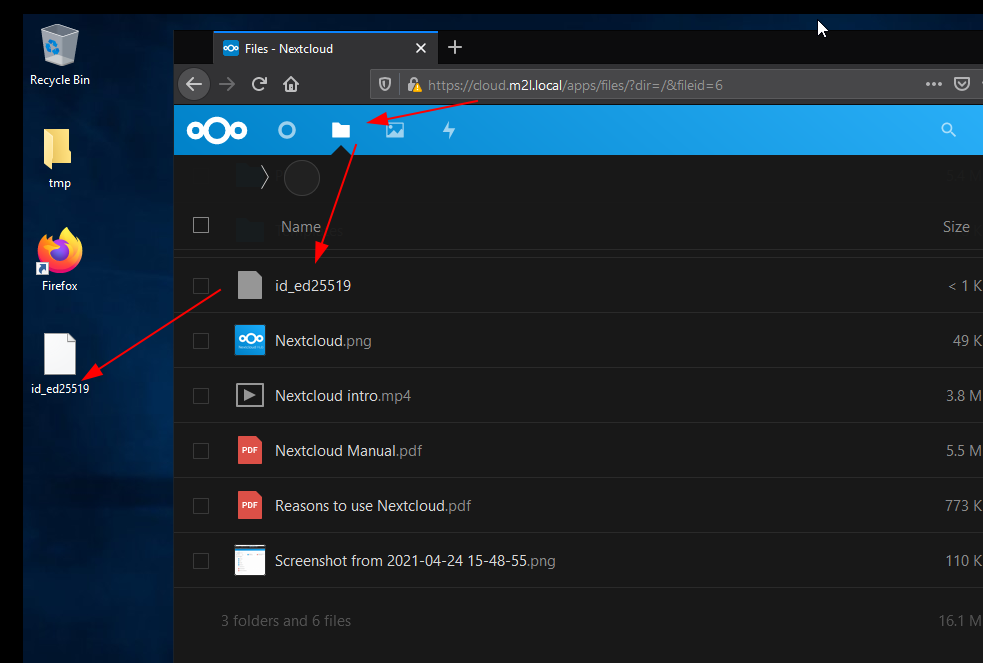Viewport: 983px width, 663px height.
Task: Click the Save to Pocket icon
Action: point(962,84)
